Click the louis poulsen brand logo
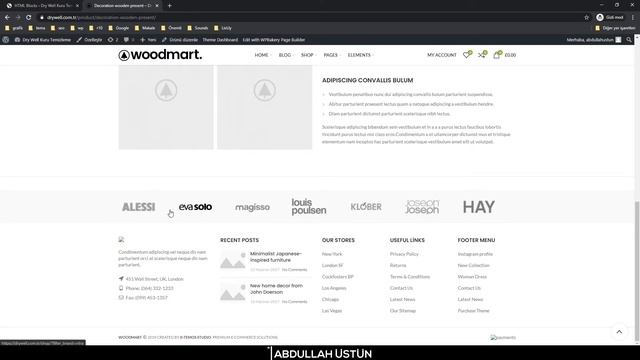Screen dimensions: 640x360 [x=309, y=207]
